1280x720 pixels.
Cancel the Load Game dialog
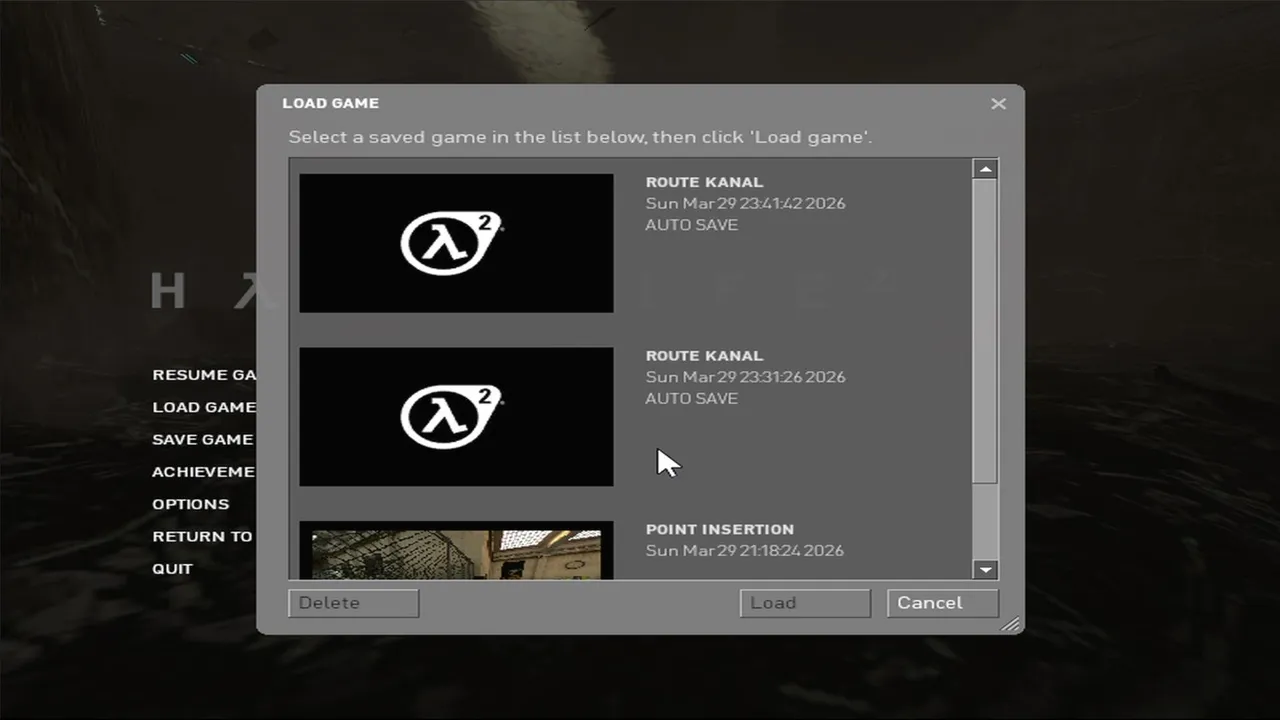point(942,603)
